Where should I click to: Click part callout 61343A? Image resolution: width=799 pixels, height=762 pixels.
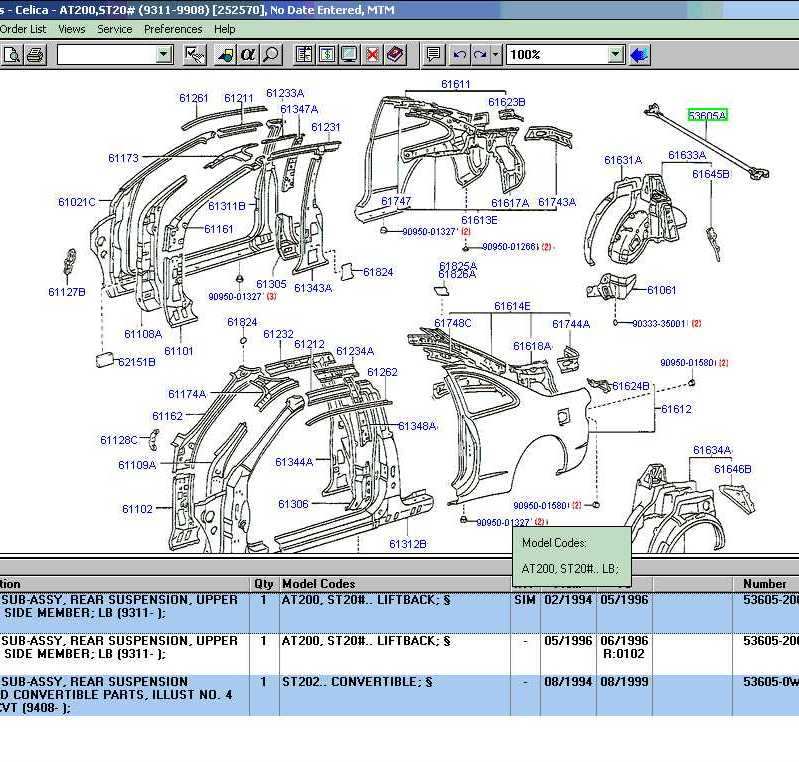tap(313, 288)
